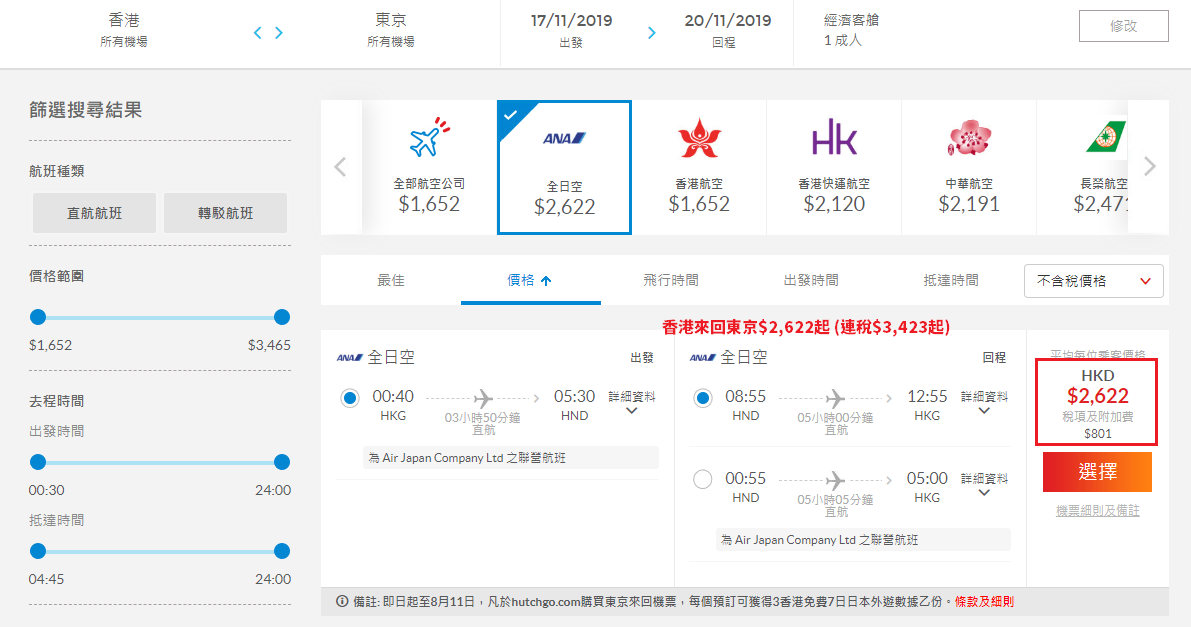Screen dimensions: 1191x627
Task: Toggle the 轉駁航班 connecting flight filter
Action: [226, 213]
